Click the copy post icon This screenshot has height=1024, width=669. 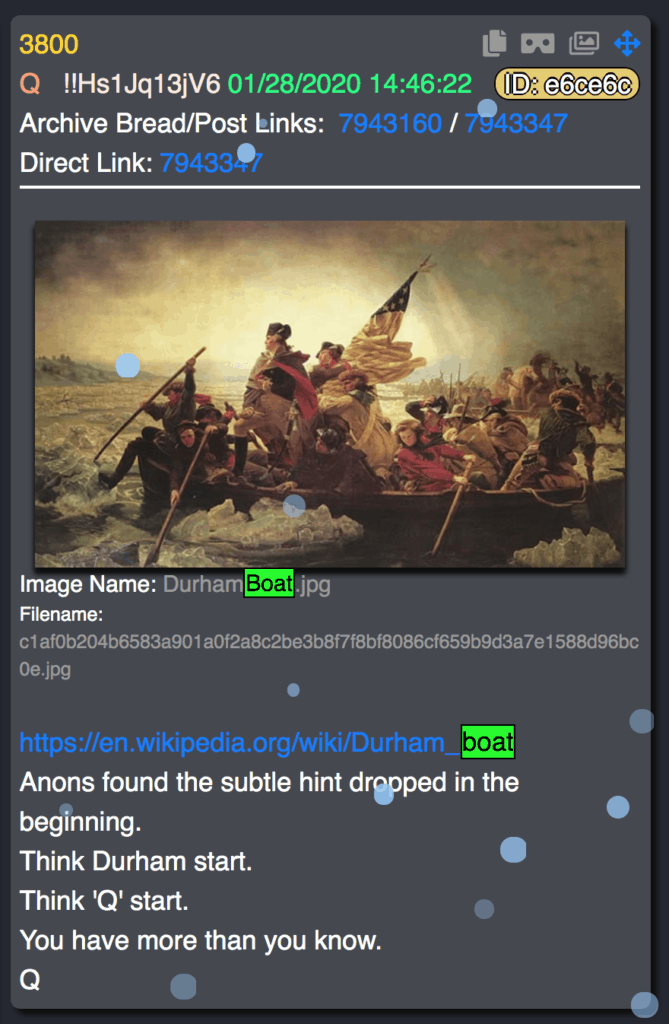point(495,43)
